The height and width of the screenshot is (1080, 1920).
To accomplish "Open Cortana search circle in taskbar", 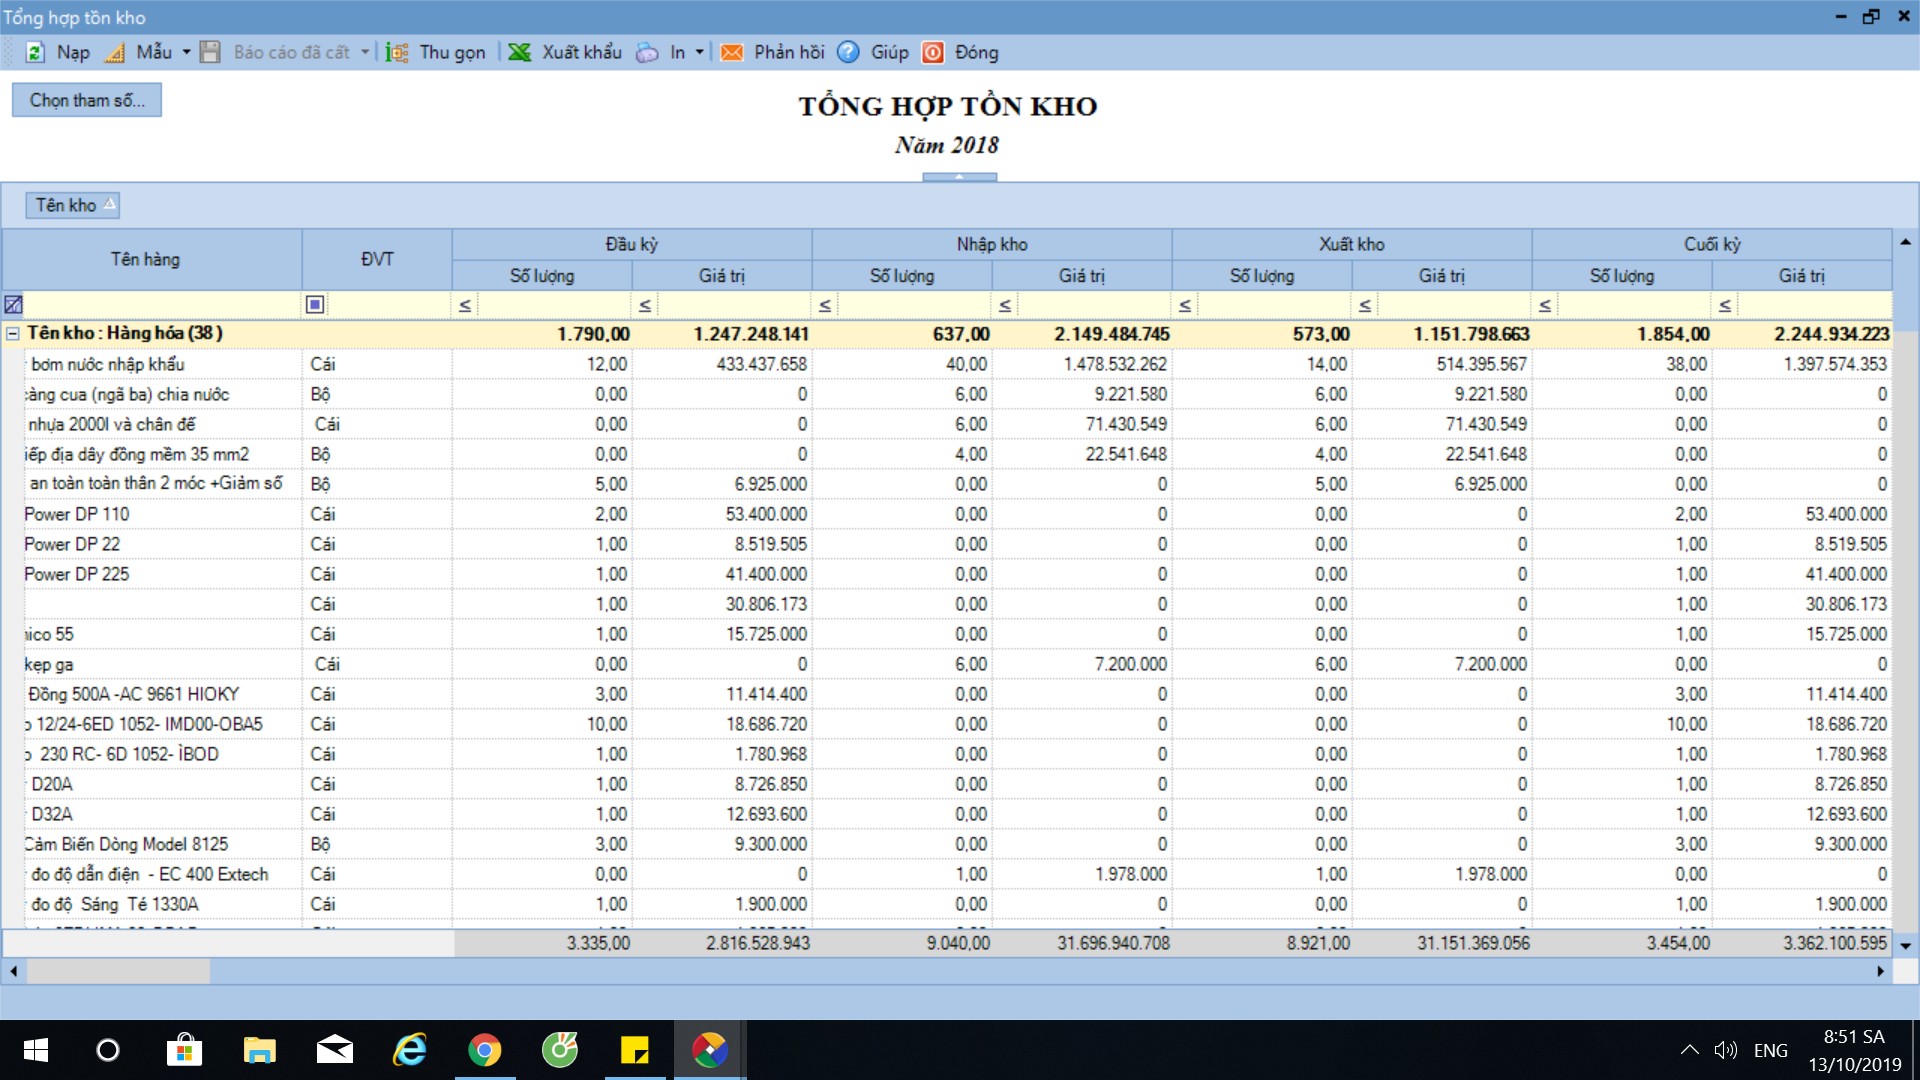I will point(108,1050).
